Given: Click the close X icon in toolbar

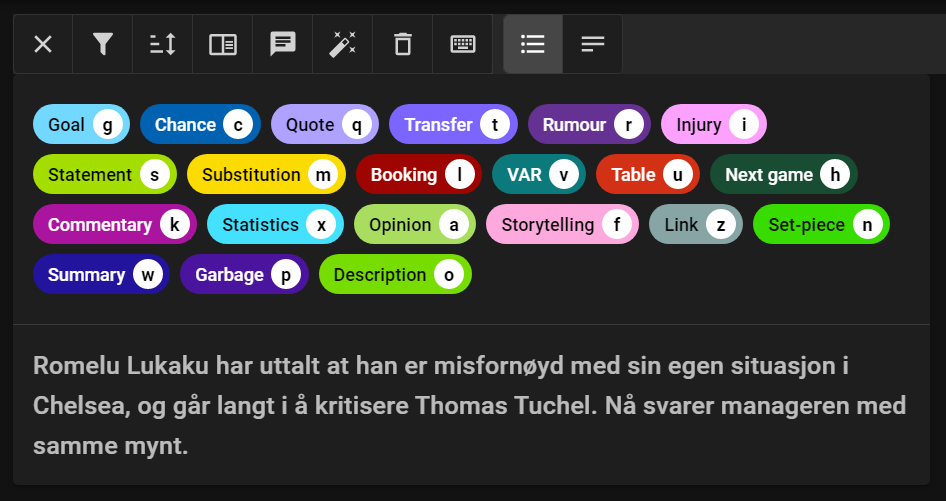Looking at the screenshot, I should [x=43, y=44].
